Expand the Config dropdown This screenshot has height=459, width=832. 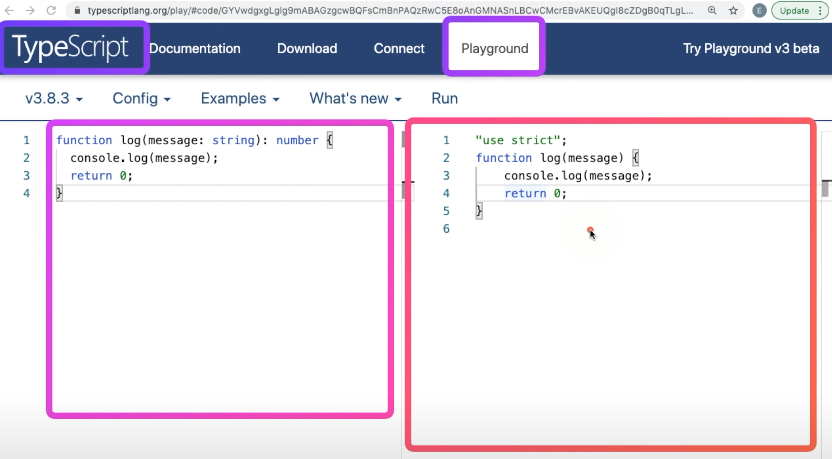click(x=141, y=99)
